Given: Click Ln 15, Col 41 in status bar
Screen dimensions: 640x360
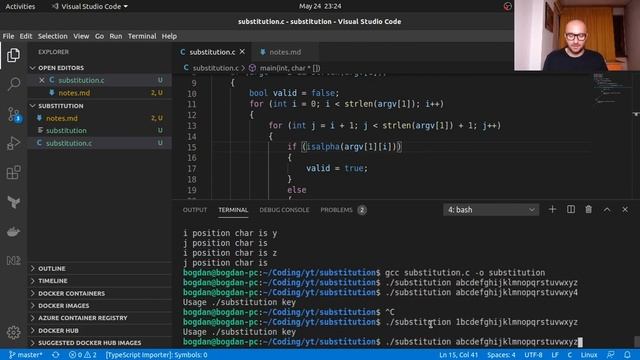Looking at the screenshot, I should [458, 355].
